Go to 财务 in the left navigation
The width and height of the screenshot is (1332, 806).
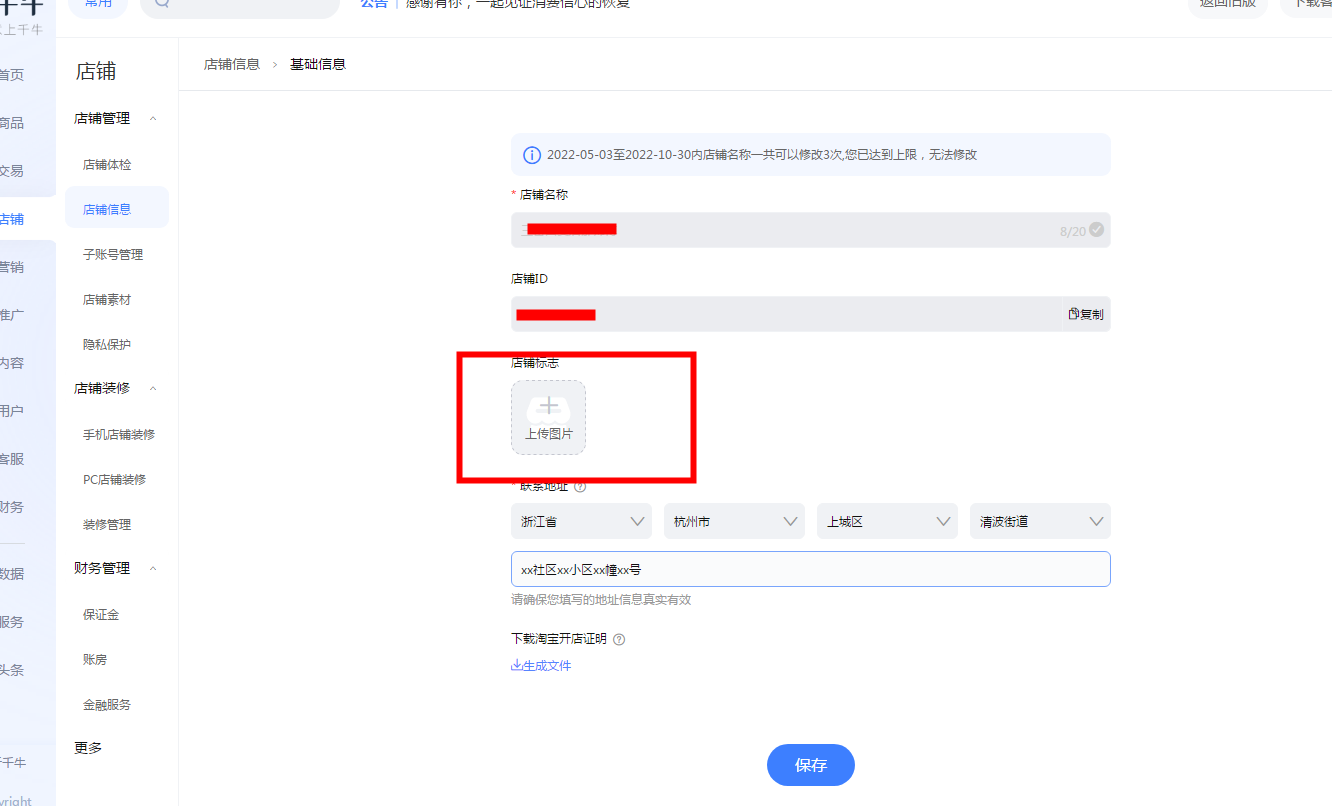(12, 507)
